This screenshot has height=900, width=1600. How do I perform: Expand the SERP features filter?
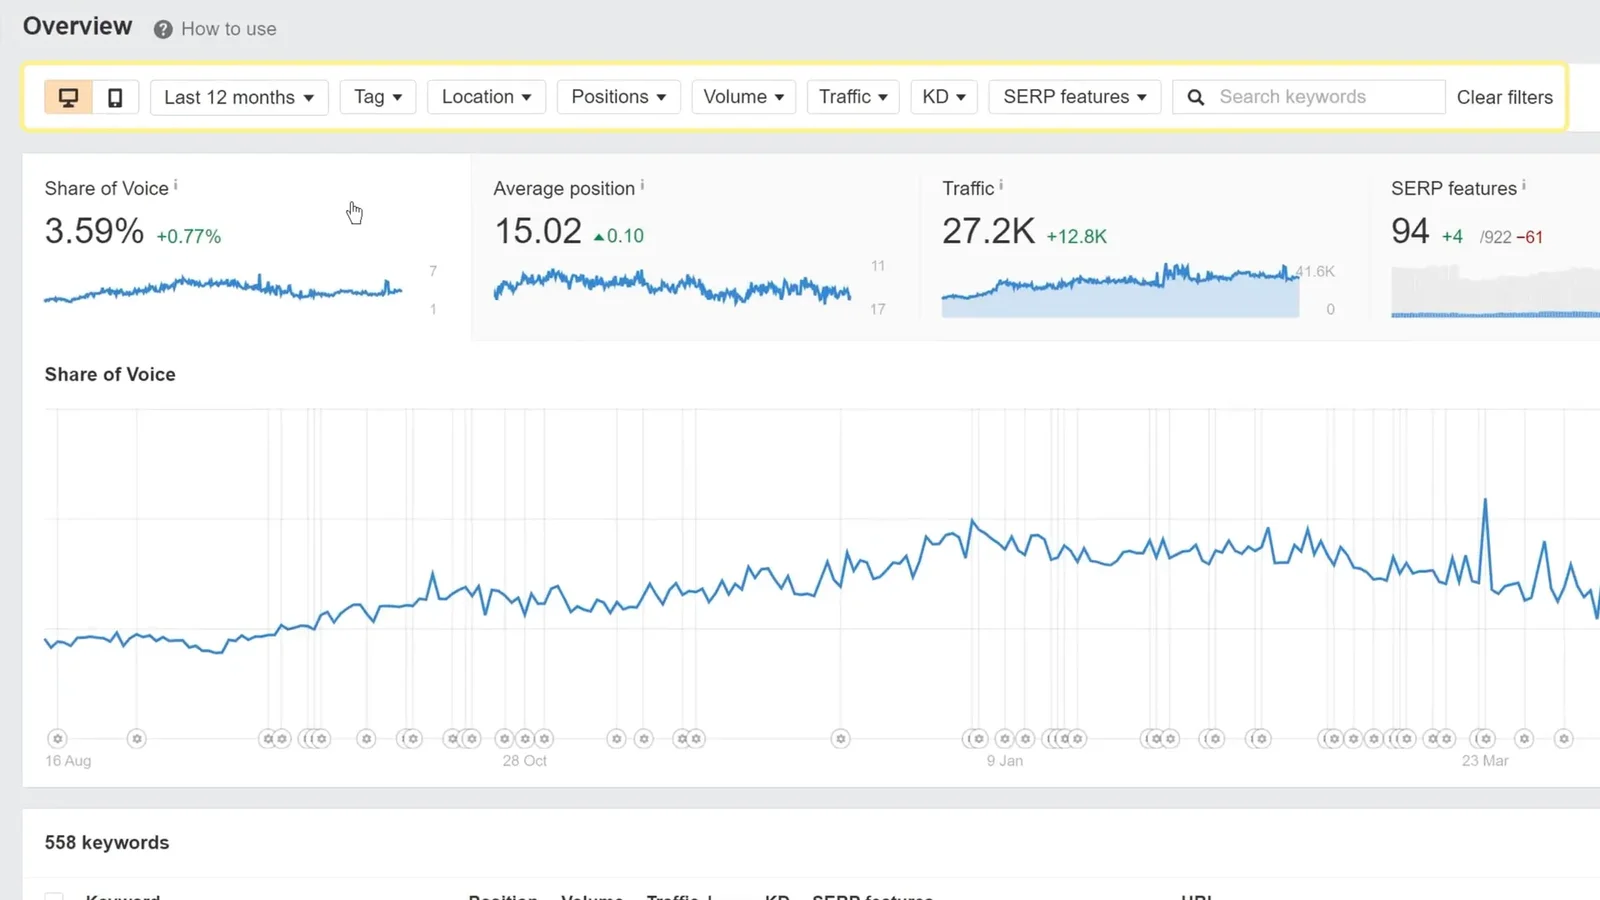pos(1074,97)
